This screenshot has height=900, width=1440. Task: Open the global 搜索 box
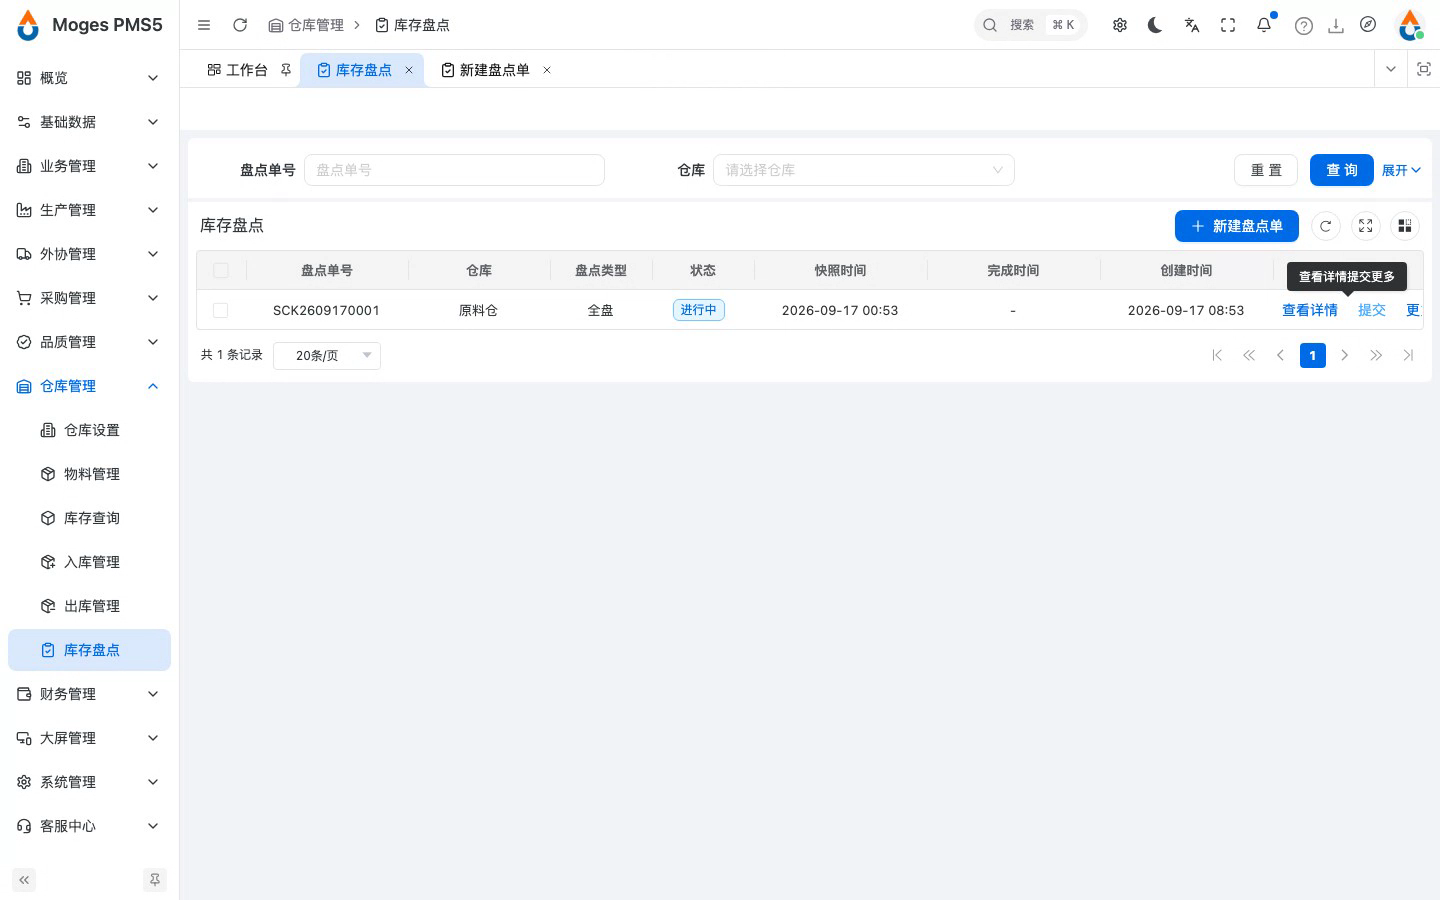pyautogui.click(x=1030, y=25)
